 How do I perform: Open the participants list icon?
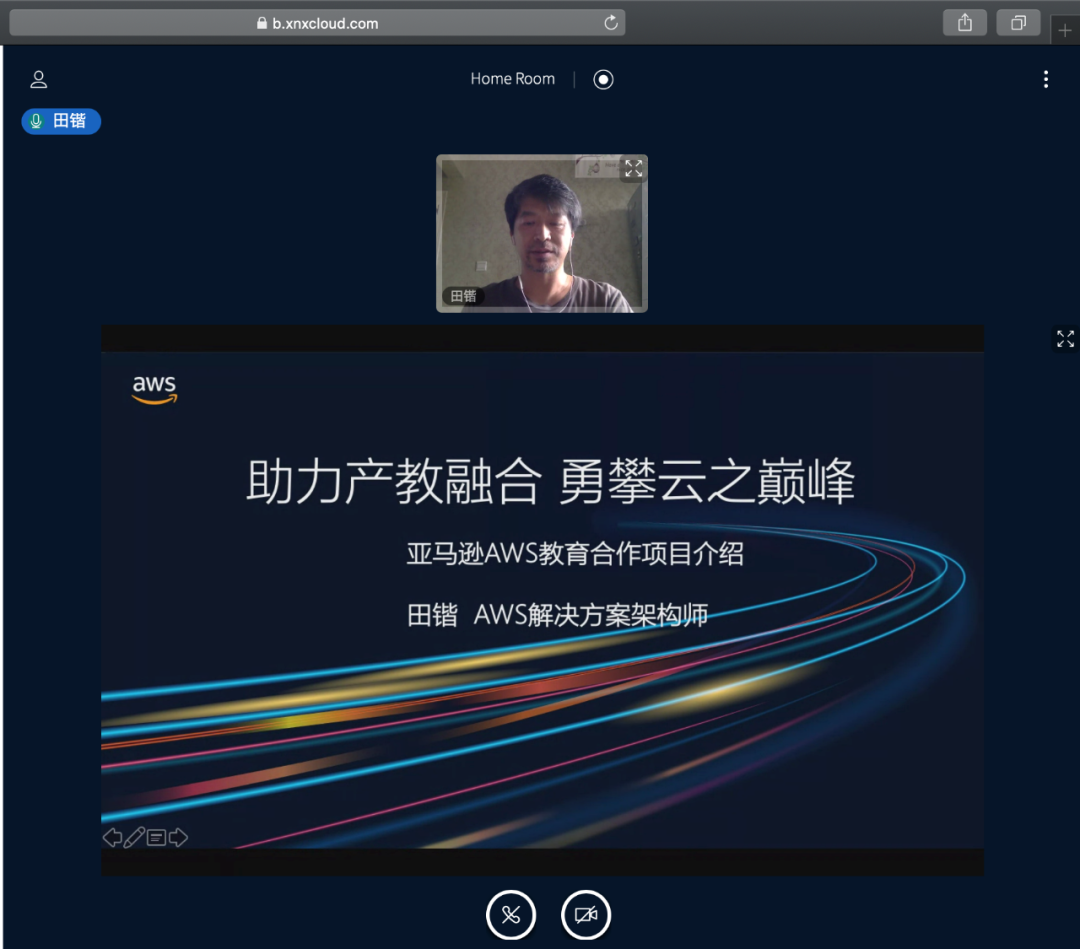pyautogui.click(x=39, y=79)
